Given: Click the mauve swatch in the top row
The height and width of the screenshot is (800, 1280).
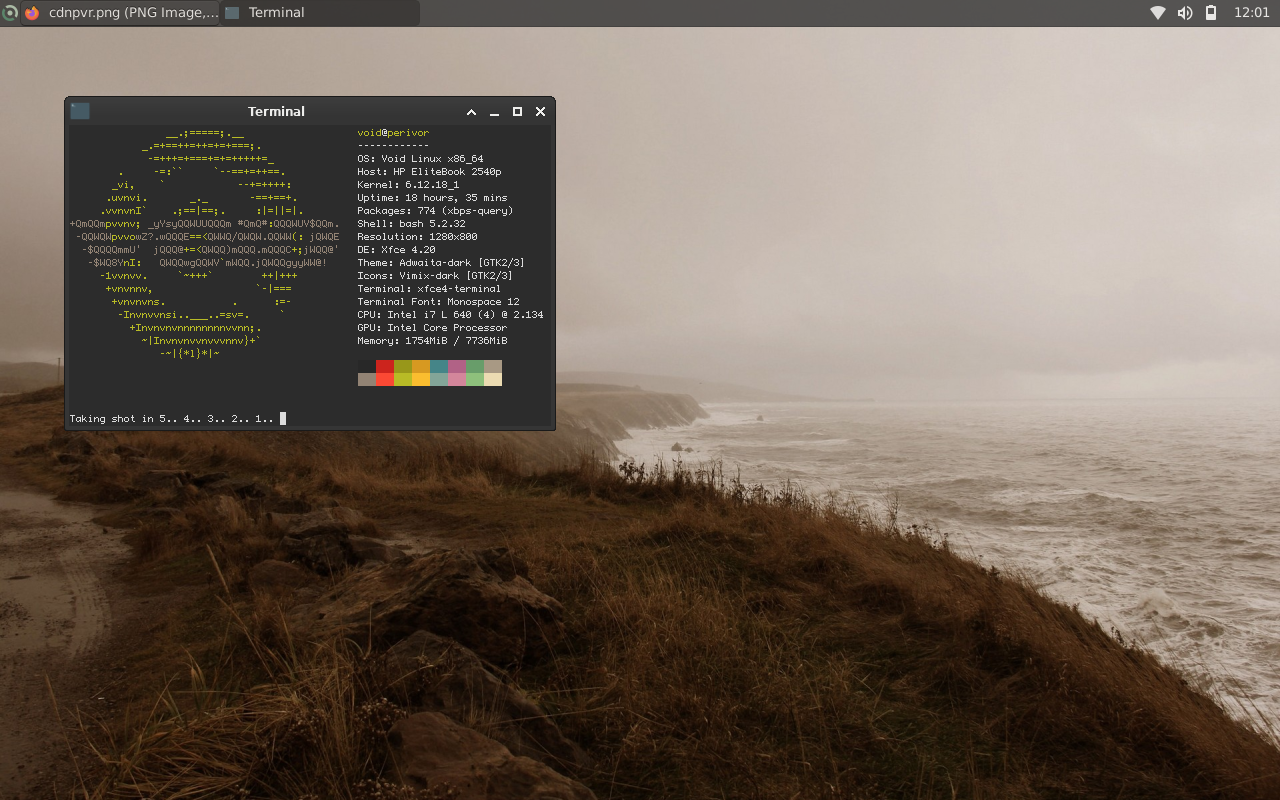Looking at the screenshot, I should 457,366.
